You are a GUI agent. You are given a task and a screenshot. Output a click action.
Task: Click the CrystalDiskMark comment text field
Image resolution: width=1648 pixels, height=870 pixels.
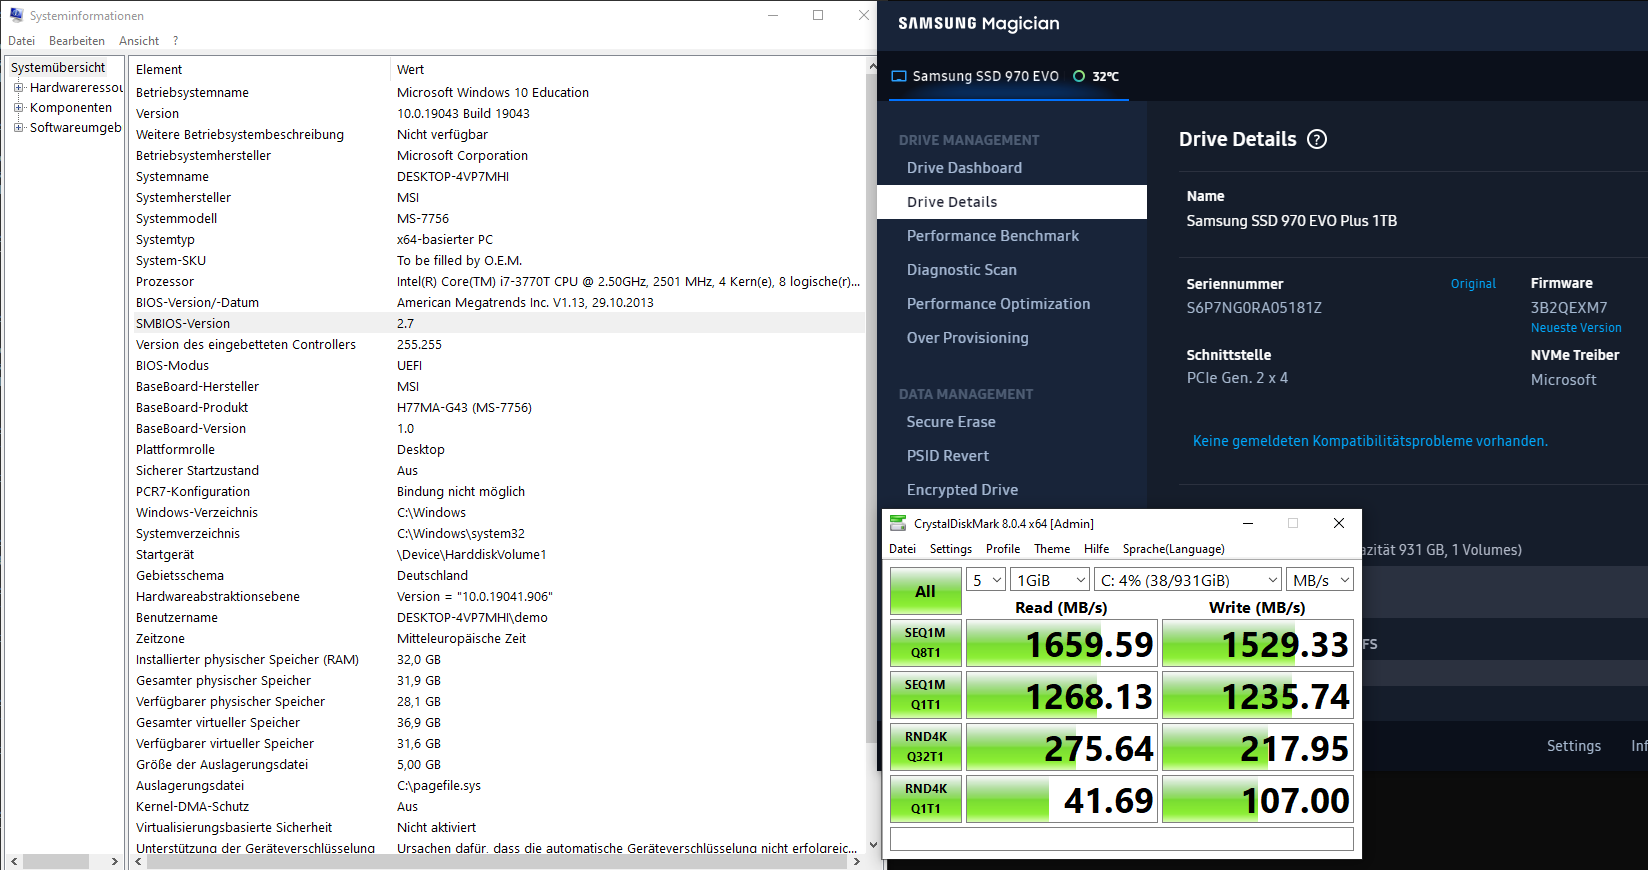tap(1121, 839)
